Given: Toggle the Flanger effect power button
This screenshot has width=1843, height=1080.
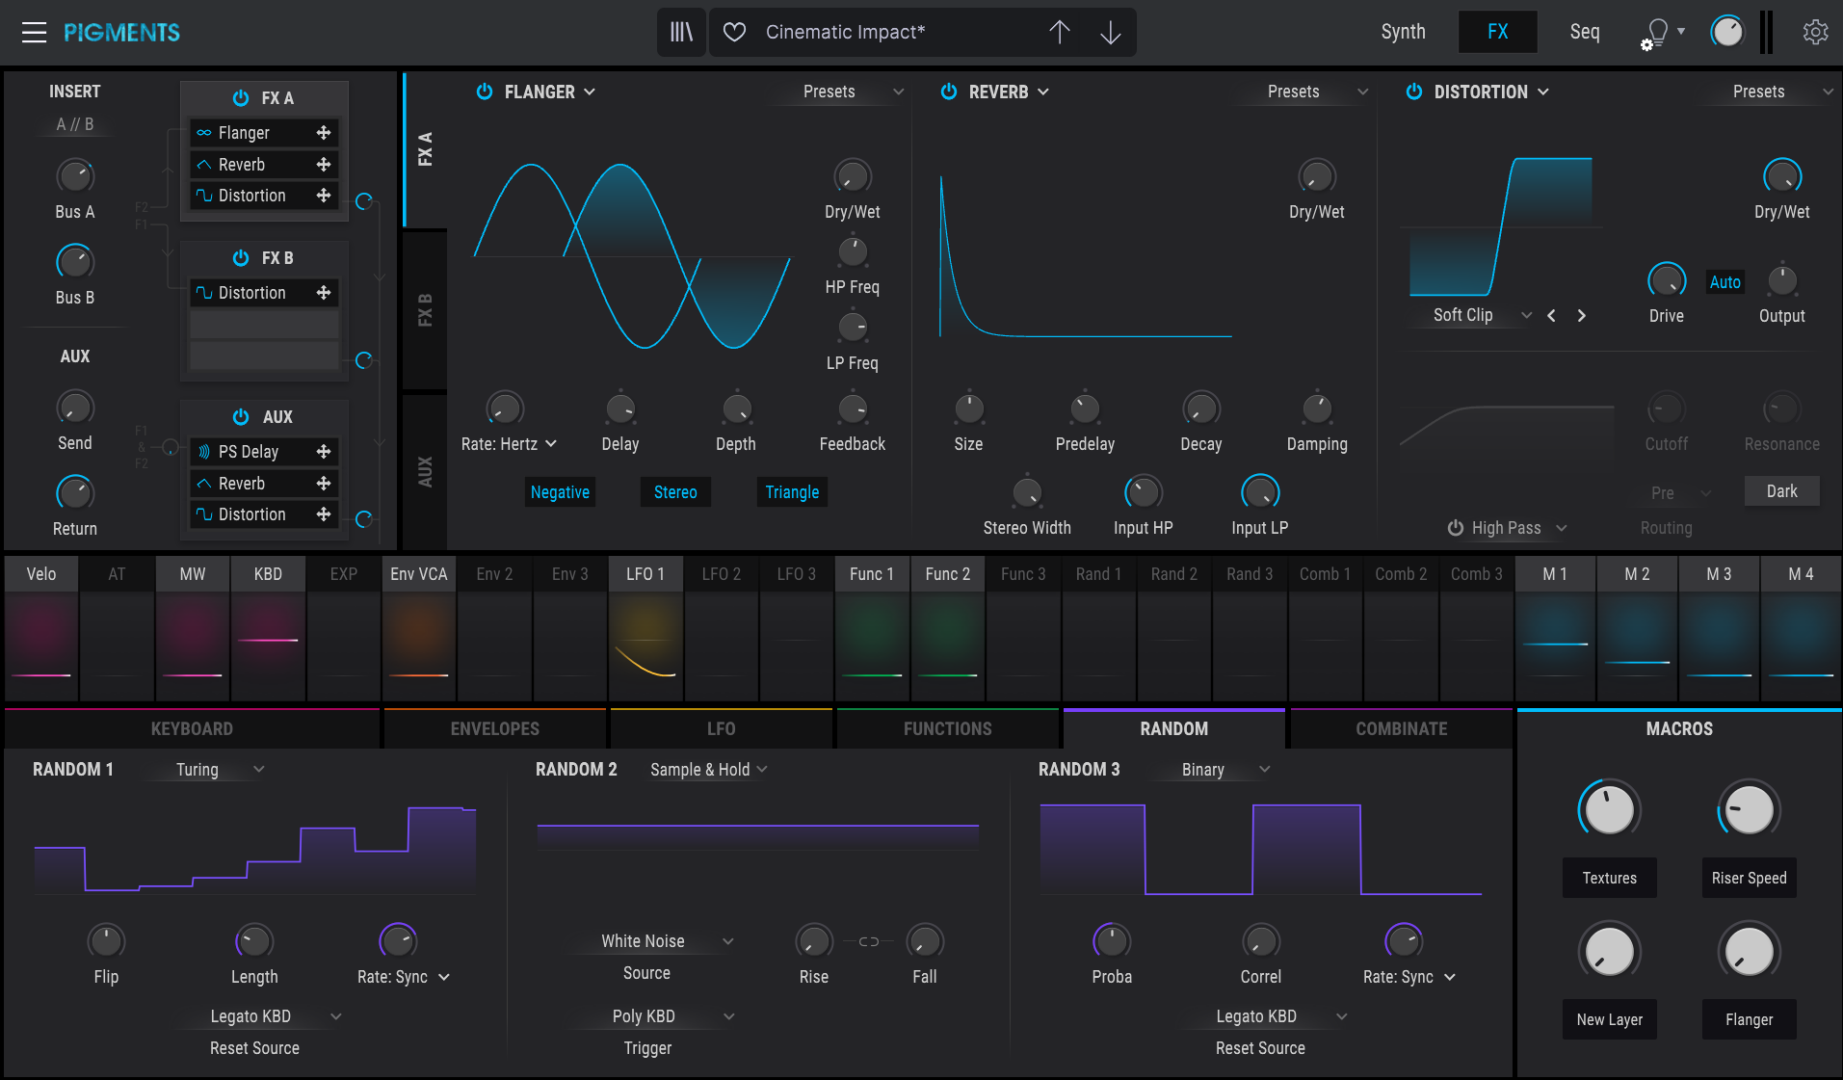Looking at the screenshot, I should pyautogui.click(x=485, y=92).
